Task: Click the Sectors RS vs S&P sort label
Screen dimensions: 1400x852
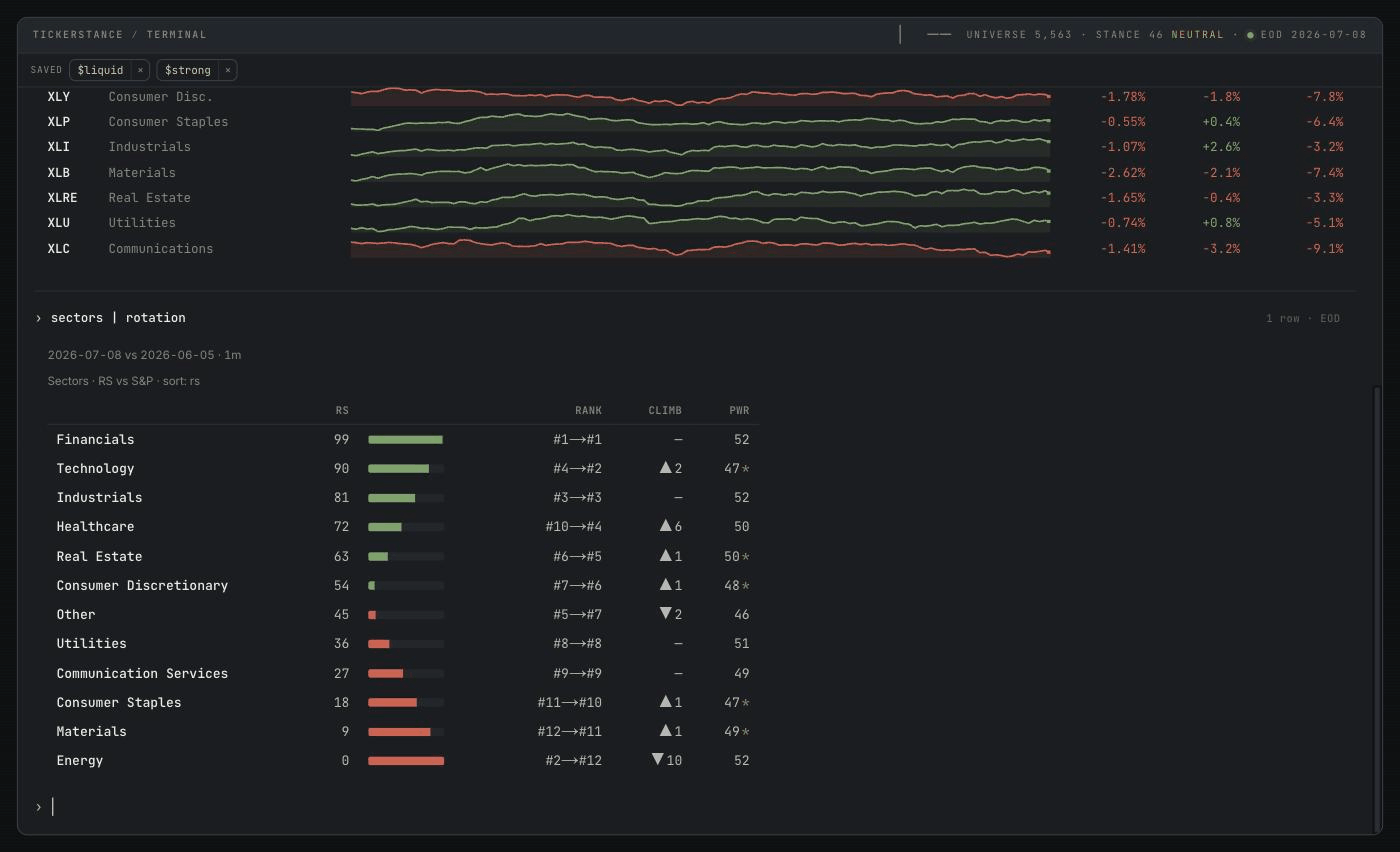Action: [124, 381]
